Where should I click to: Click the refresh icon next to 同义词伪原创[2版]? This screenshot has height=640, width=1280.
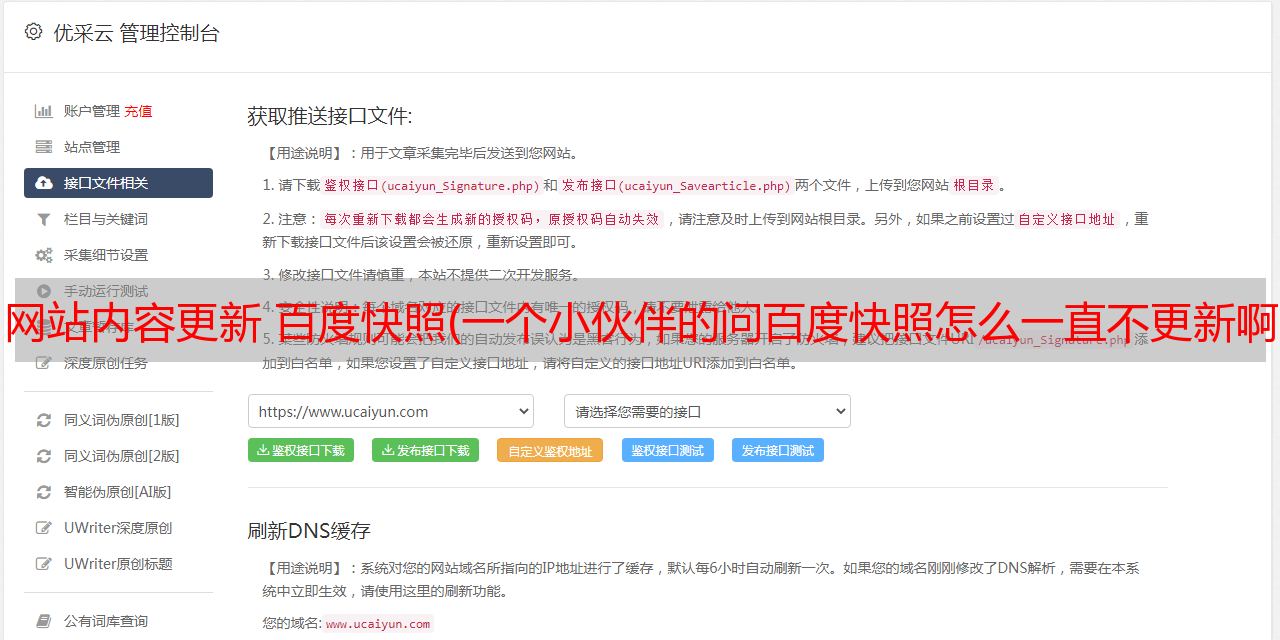(x=44, y=456)
